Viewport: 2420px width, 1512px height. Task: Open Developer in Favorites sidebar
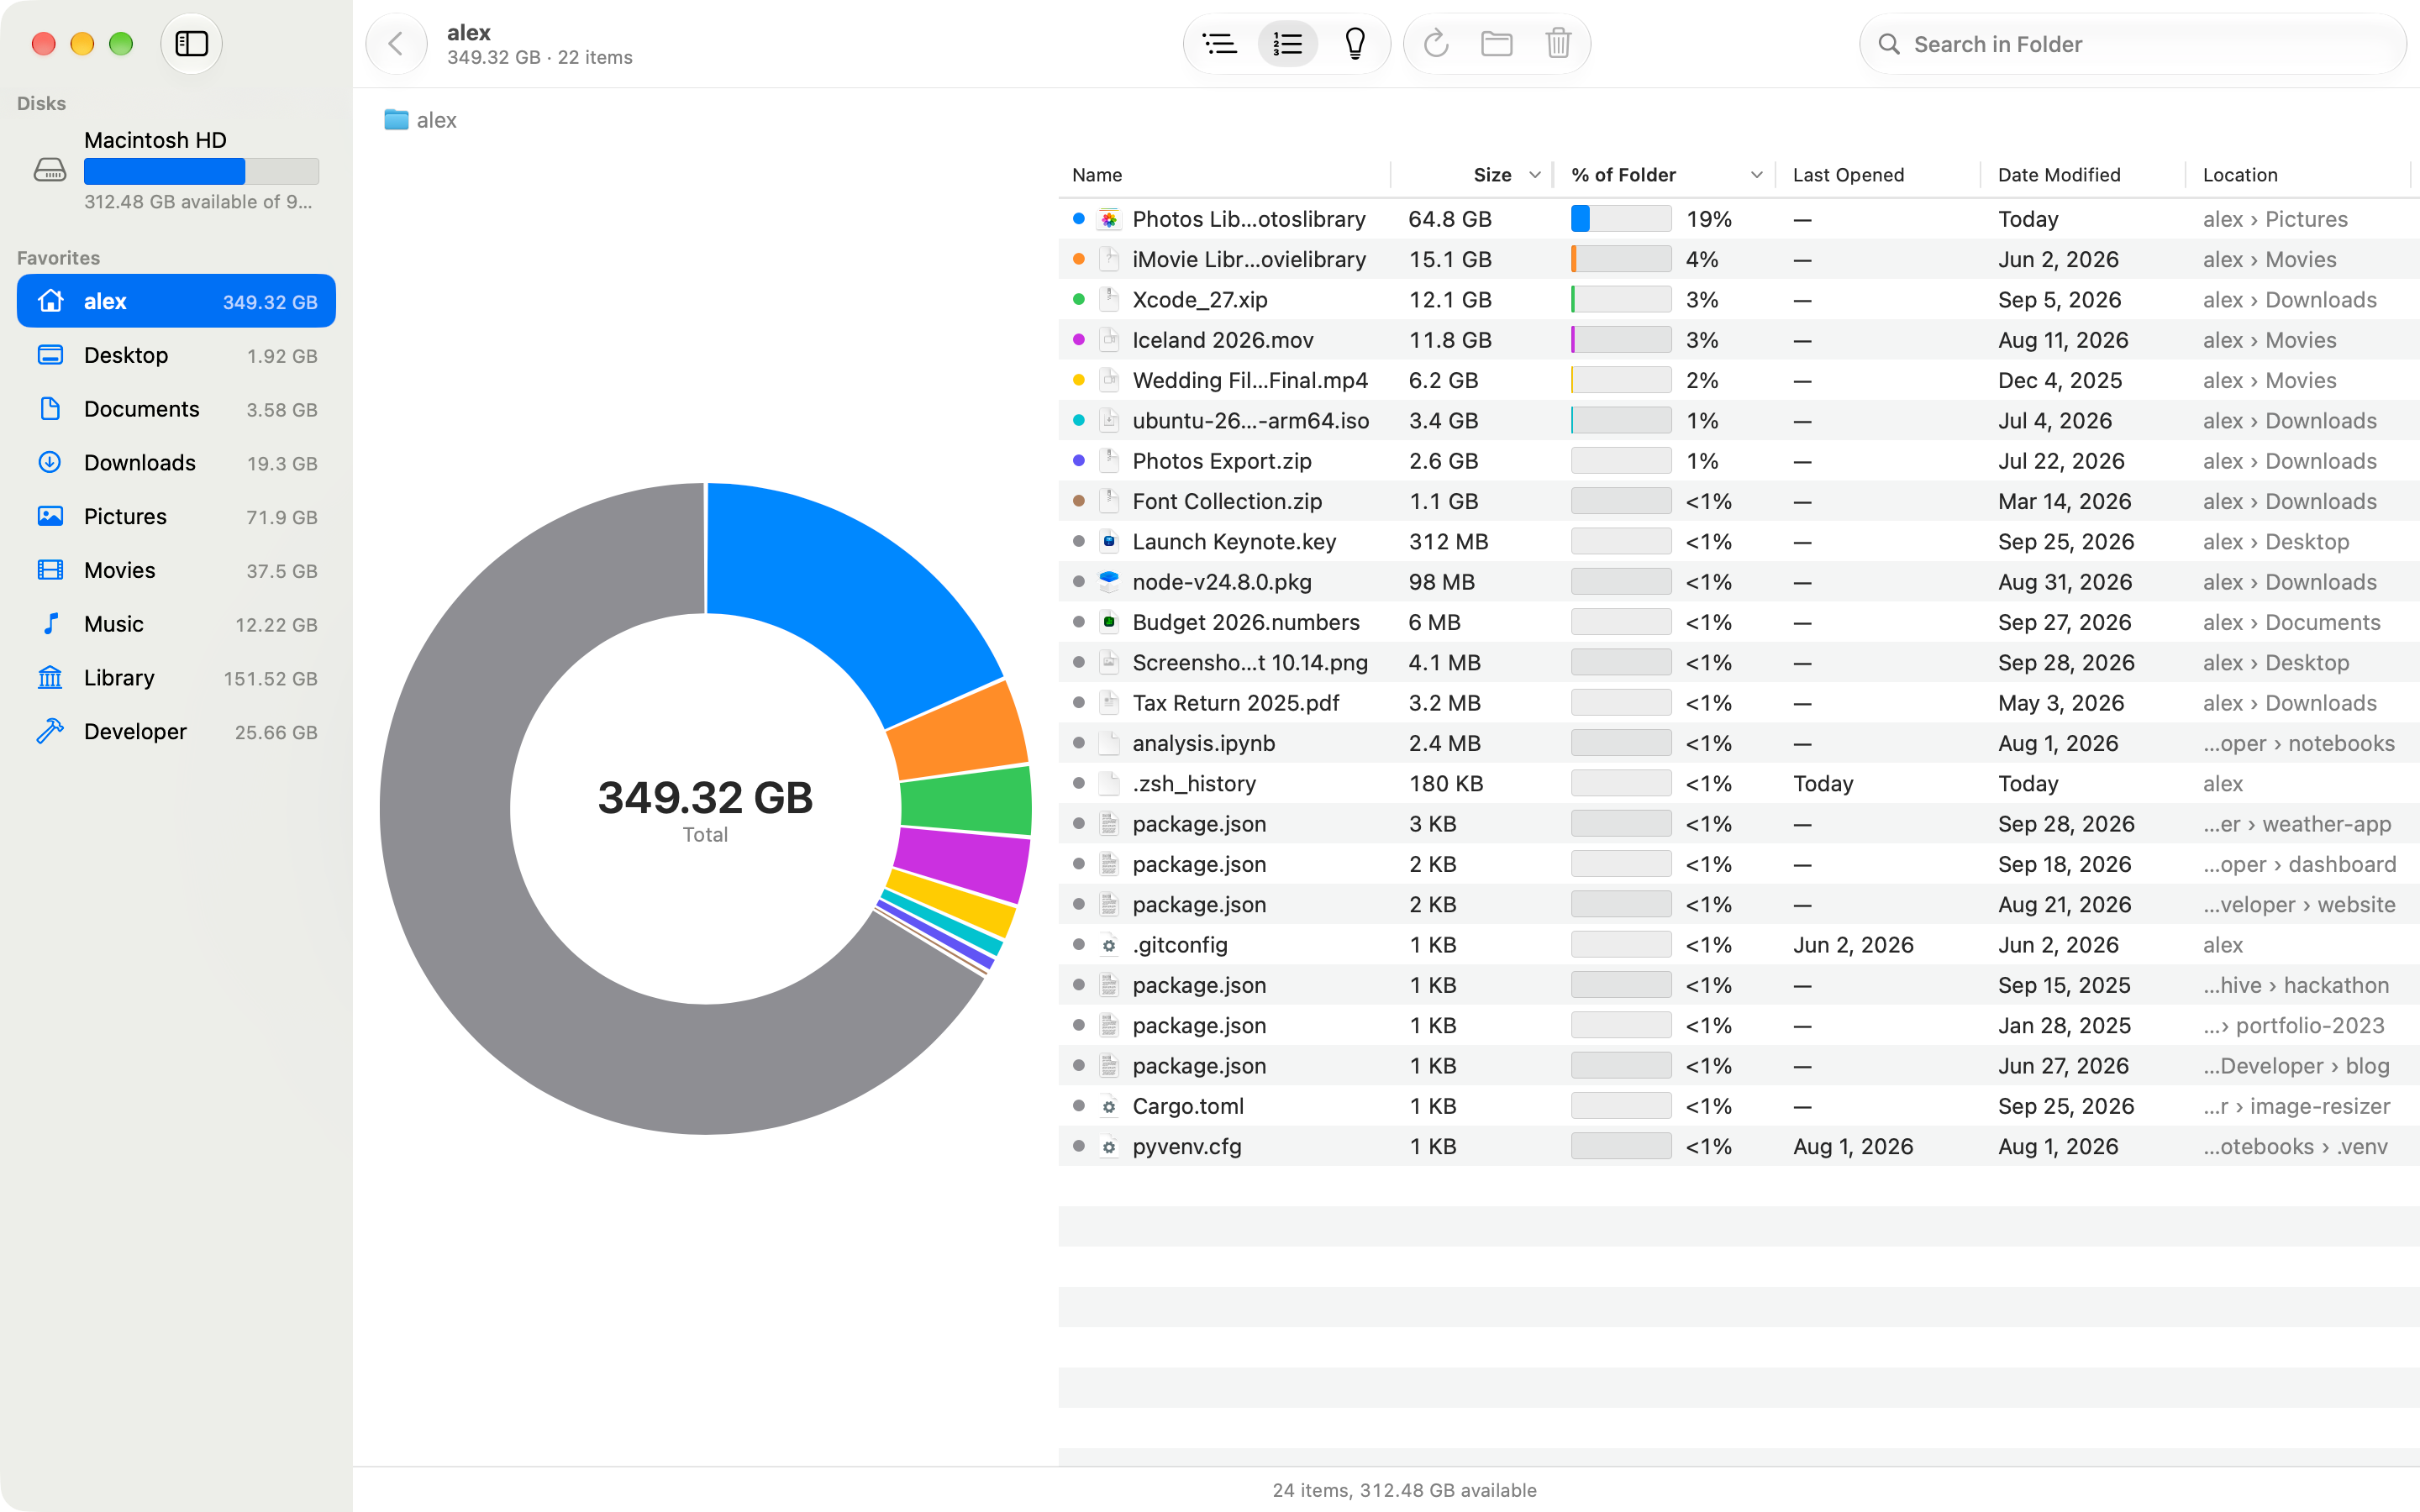176,732
